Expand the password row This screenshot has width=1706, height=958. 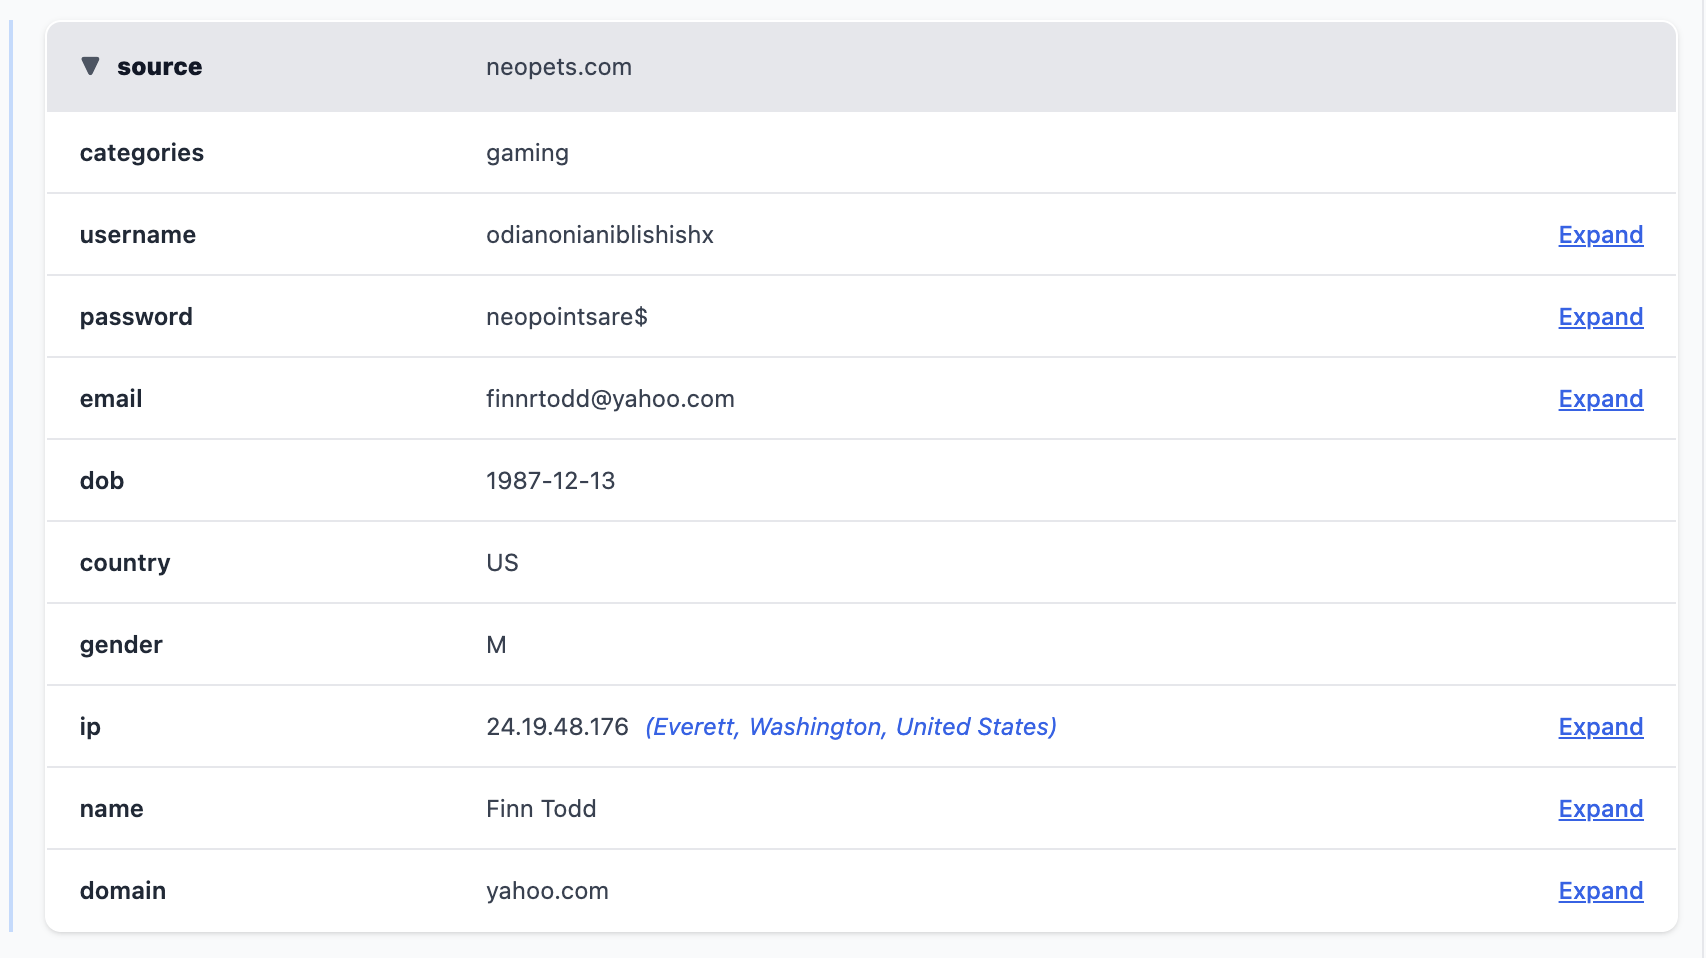[1600, 317]
